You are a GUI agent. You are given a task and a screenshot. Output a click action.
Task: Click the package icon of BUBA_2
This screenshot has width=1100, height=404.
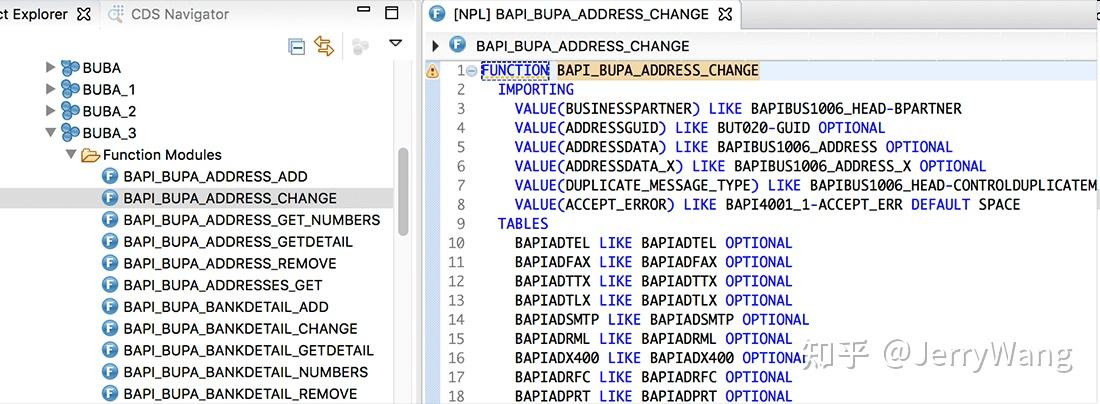tap(69, 112)
